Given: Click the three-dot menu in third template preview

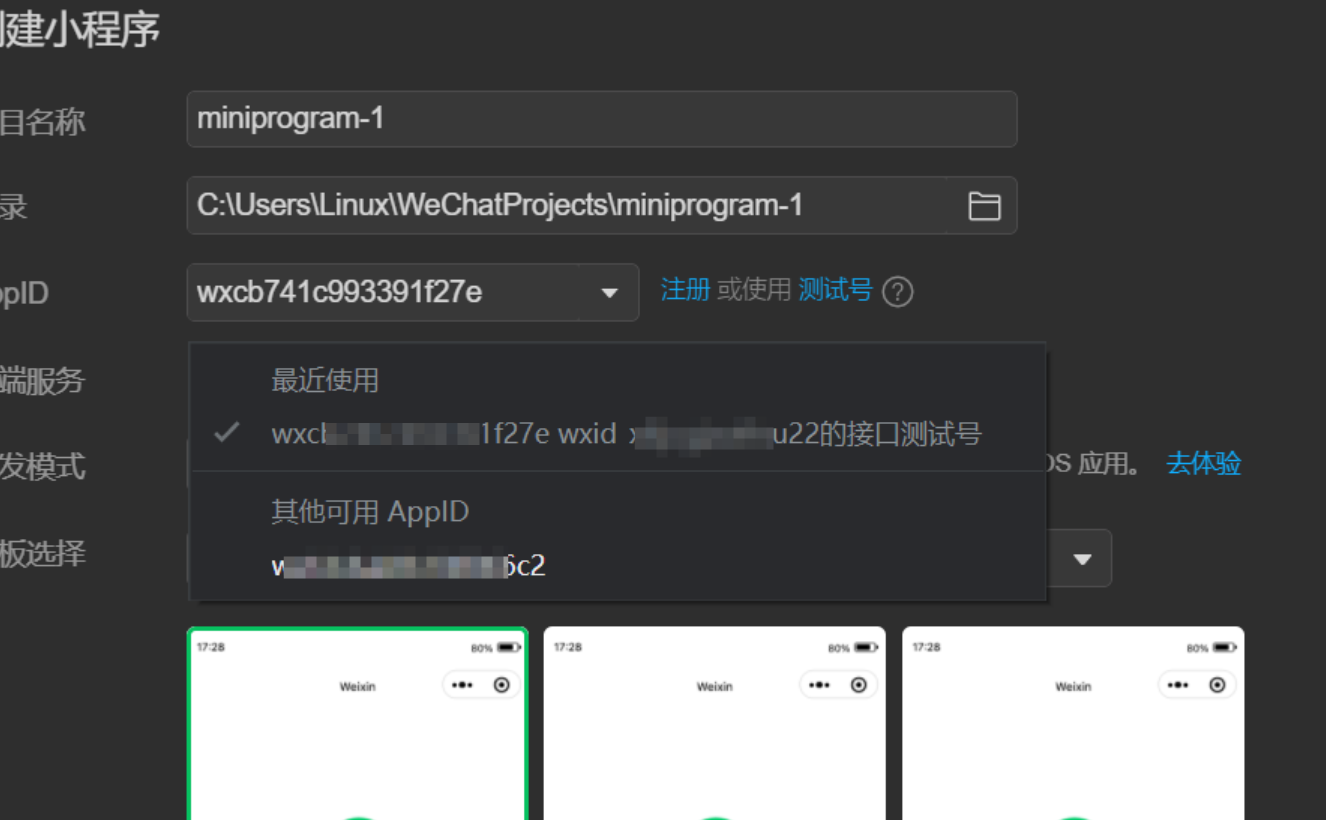Looking at the screenshot, I should pos(1178,685).
